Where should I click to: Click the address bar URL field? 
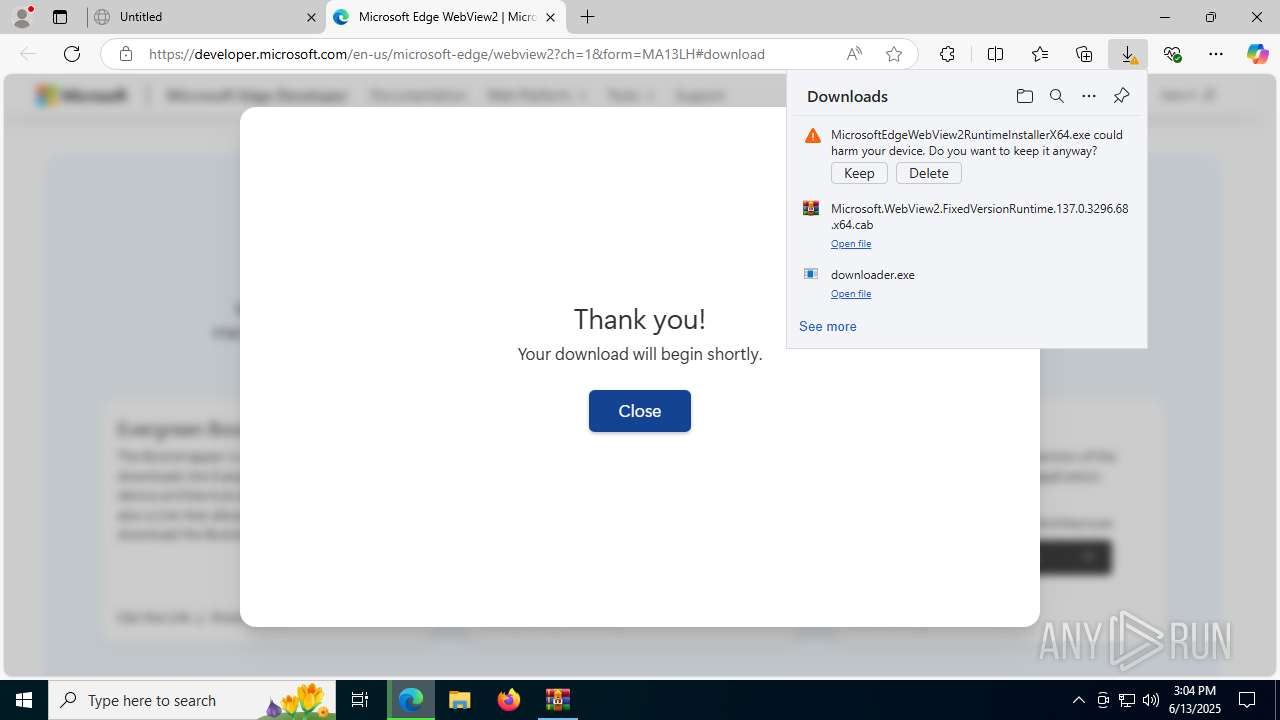pos(457,54)
